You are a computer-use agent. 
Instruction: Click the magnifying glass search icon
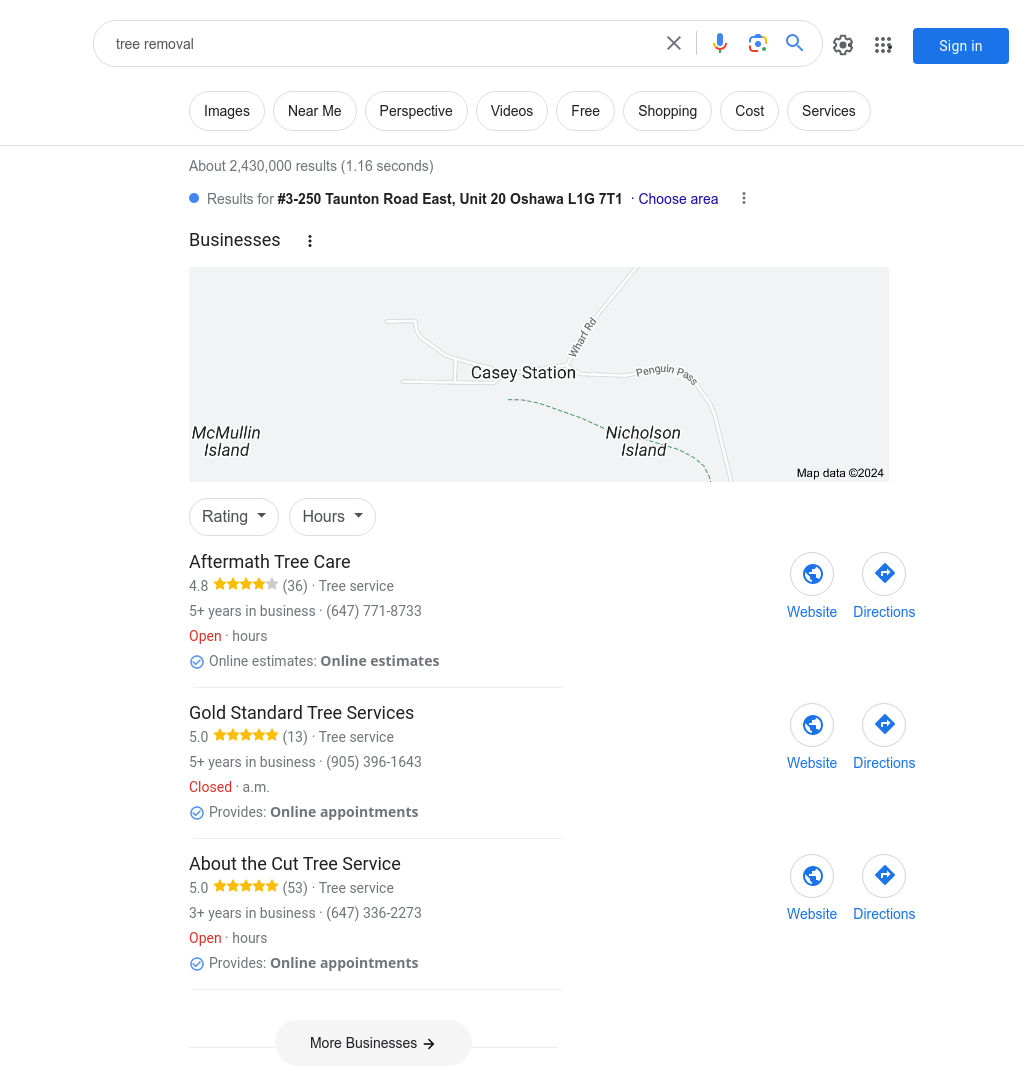point(795,44)
